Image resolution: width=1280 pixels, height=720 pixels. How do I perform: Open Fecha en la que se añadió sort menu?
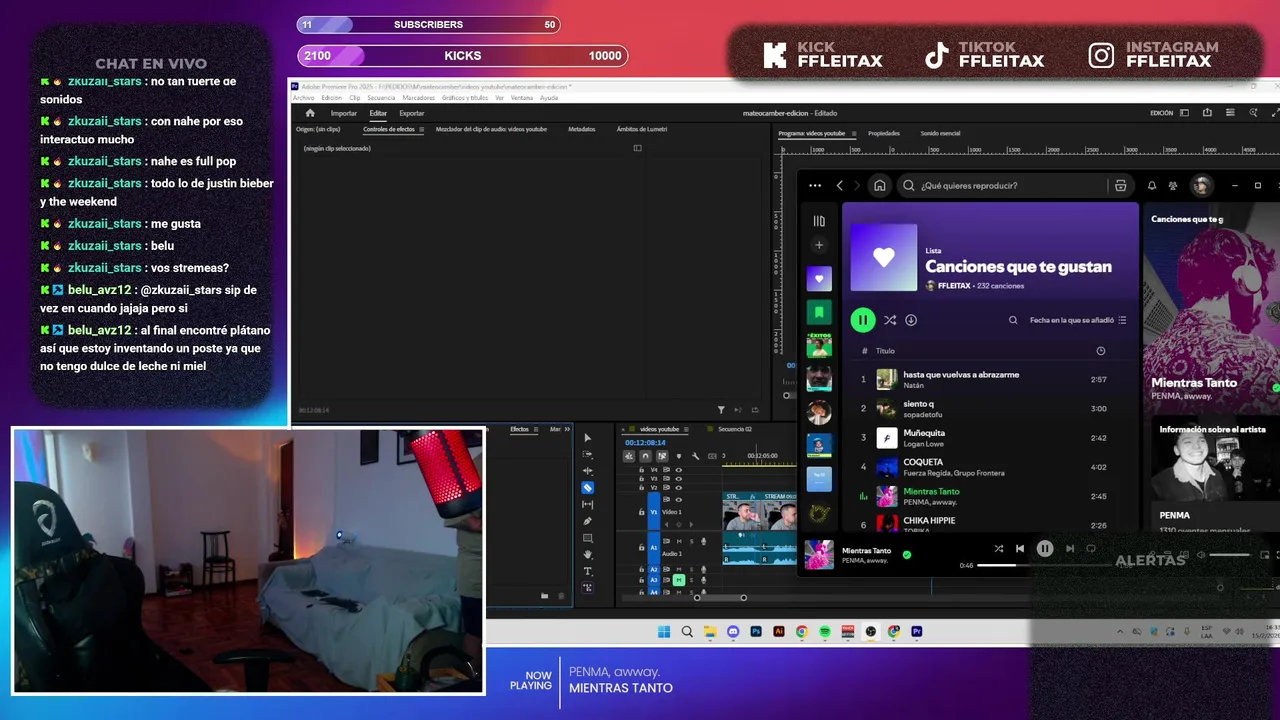(x=1078, y=320)
